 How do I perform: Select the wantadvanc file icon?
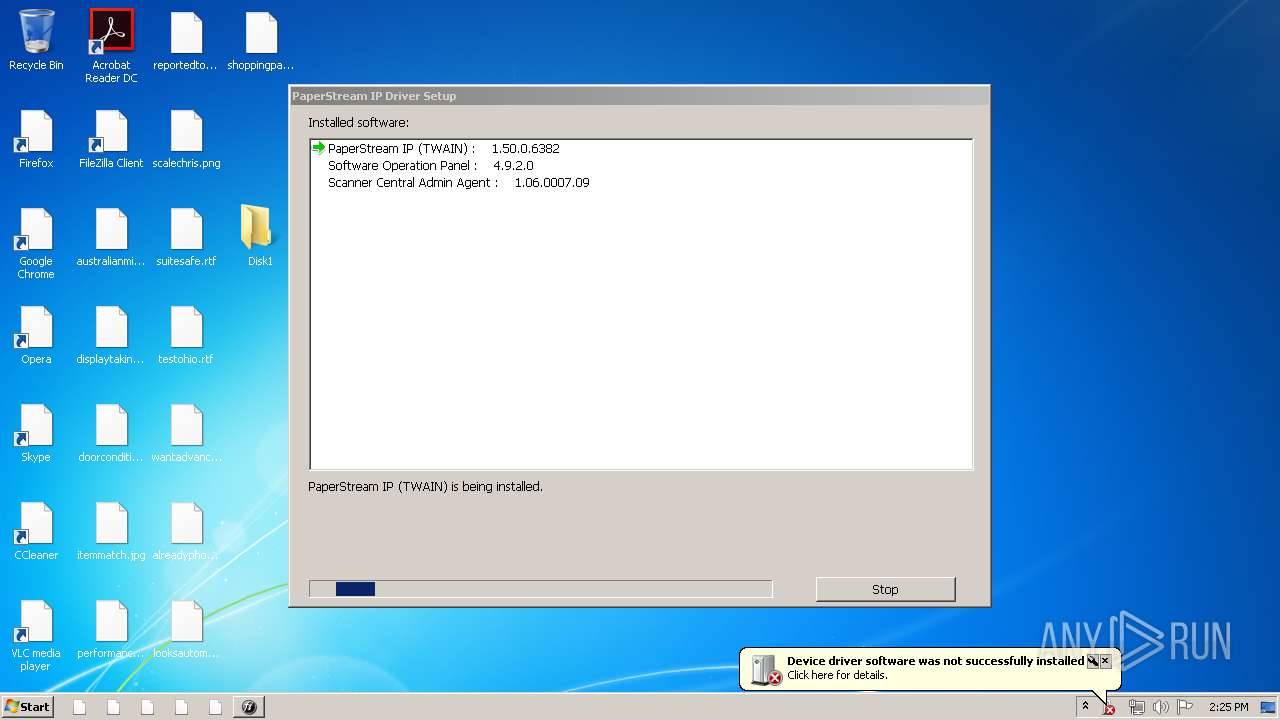point(186,433)
